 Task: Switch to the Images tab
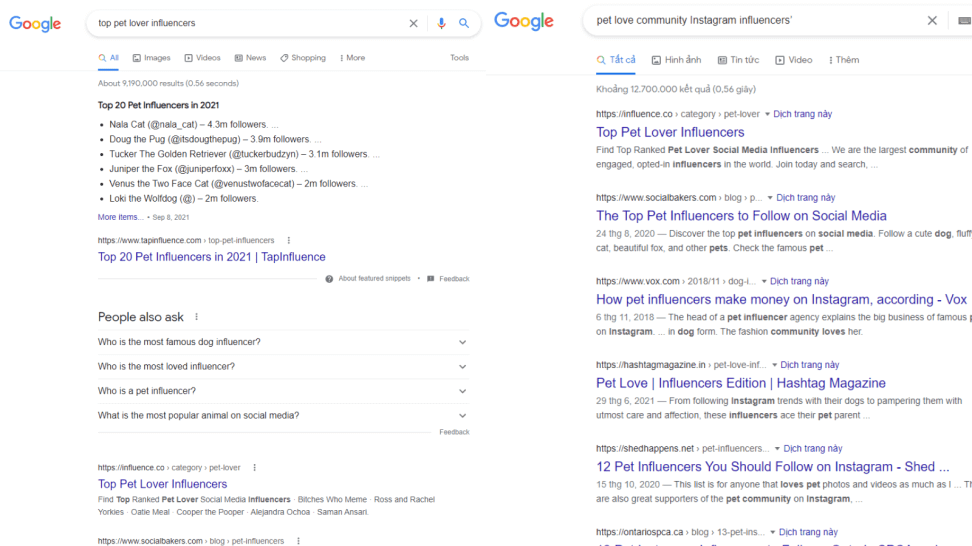click(151, 58)
